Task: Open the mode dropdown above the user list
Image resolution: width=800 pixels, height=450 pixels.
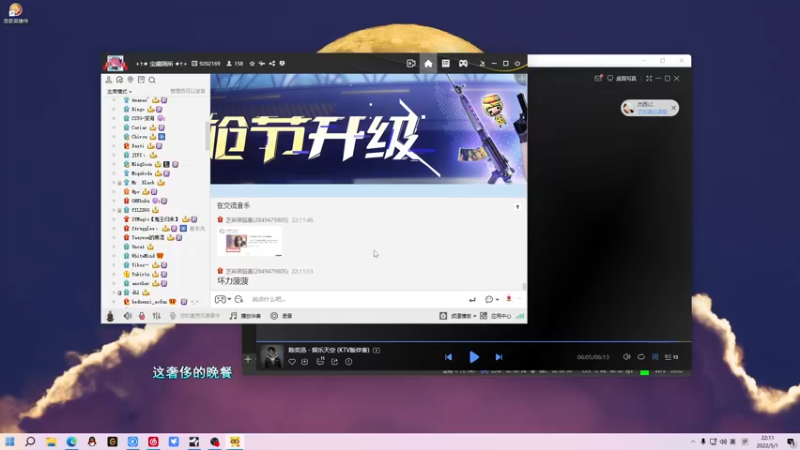Action: (x=119, y=91)
